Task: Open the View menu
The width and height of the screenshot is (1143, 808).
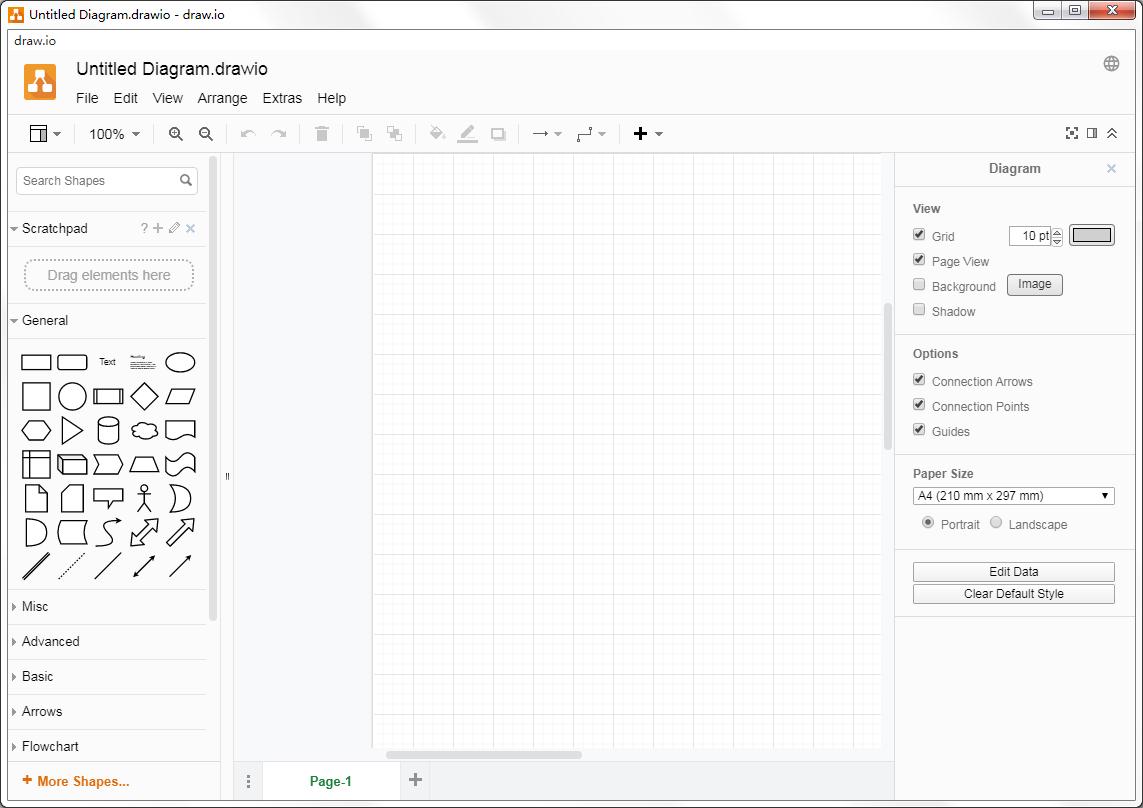Action: point(168,98)
